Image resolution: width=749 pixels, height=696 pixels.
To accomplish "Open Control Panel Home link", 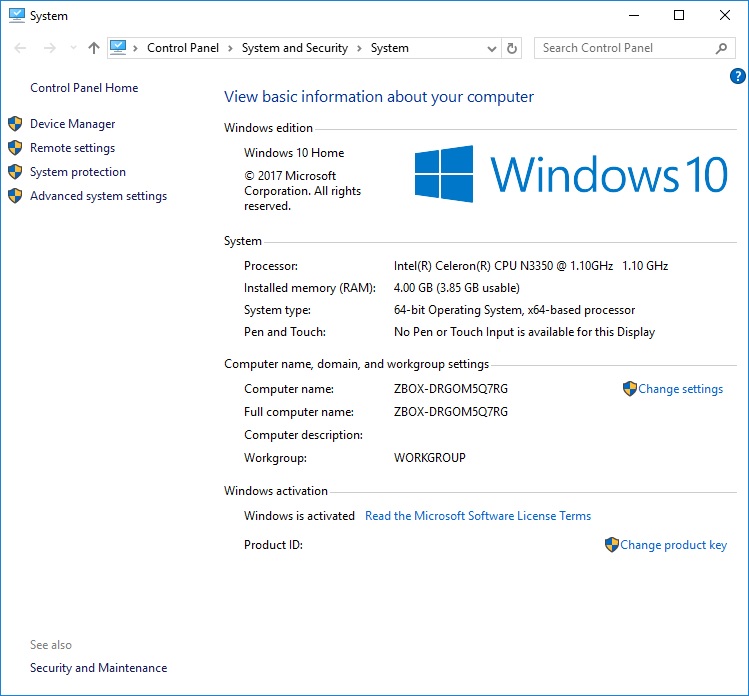I will tap(84, 88).
